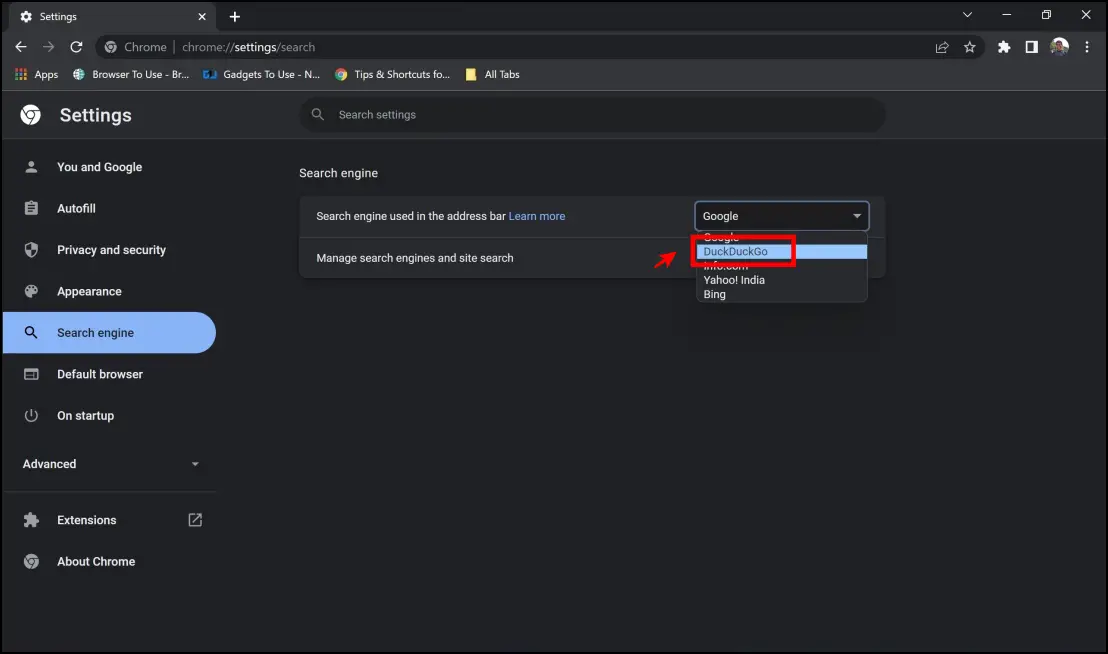Select Search engine in sidebar
The width and height of the screenshot is (1108, 654).
pyautogui.click(x=110, y=333)
